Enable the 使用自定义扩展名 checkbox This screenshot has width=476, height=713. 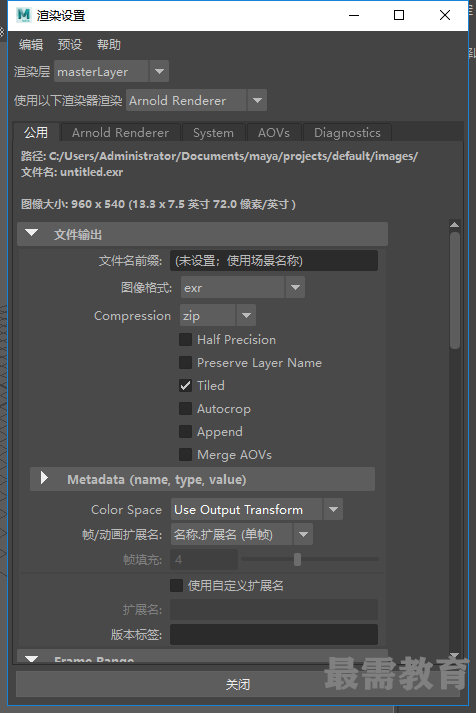[176, 585]
